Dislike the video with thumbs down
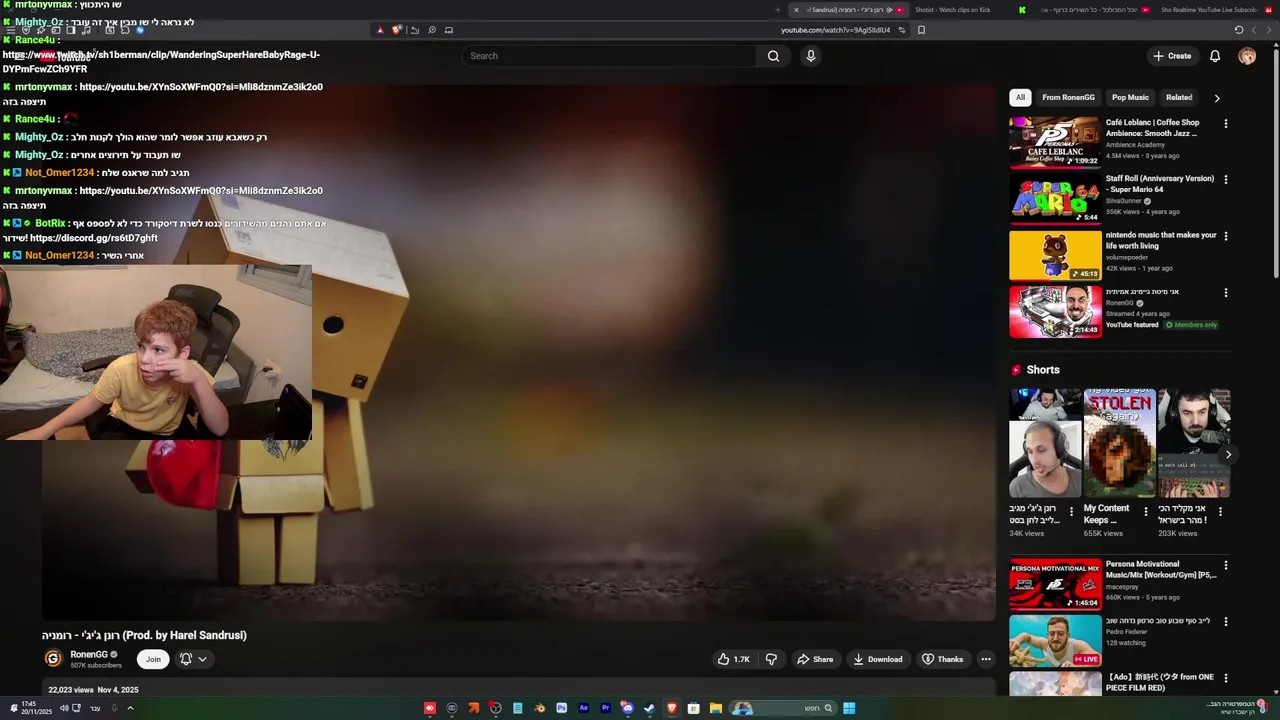1280x720 pixels. coord(771,659)
